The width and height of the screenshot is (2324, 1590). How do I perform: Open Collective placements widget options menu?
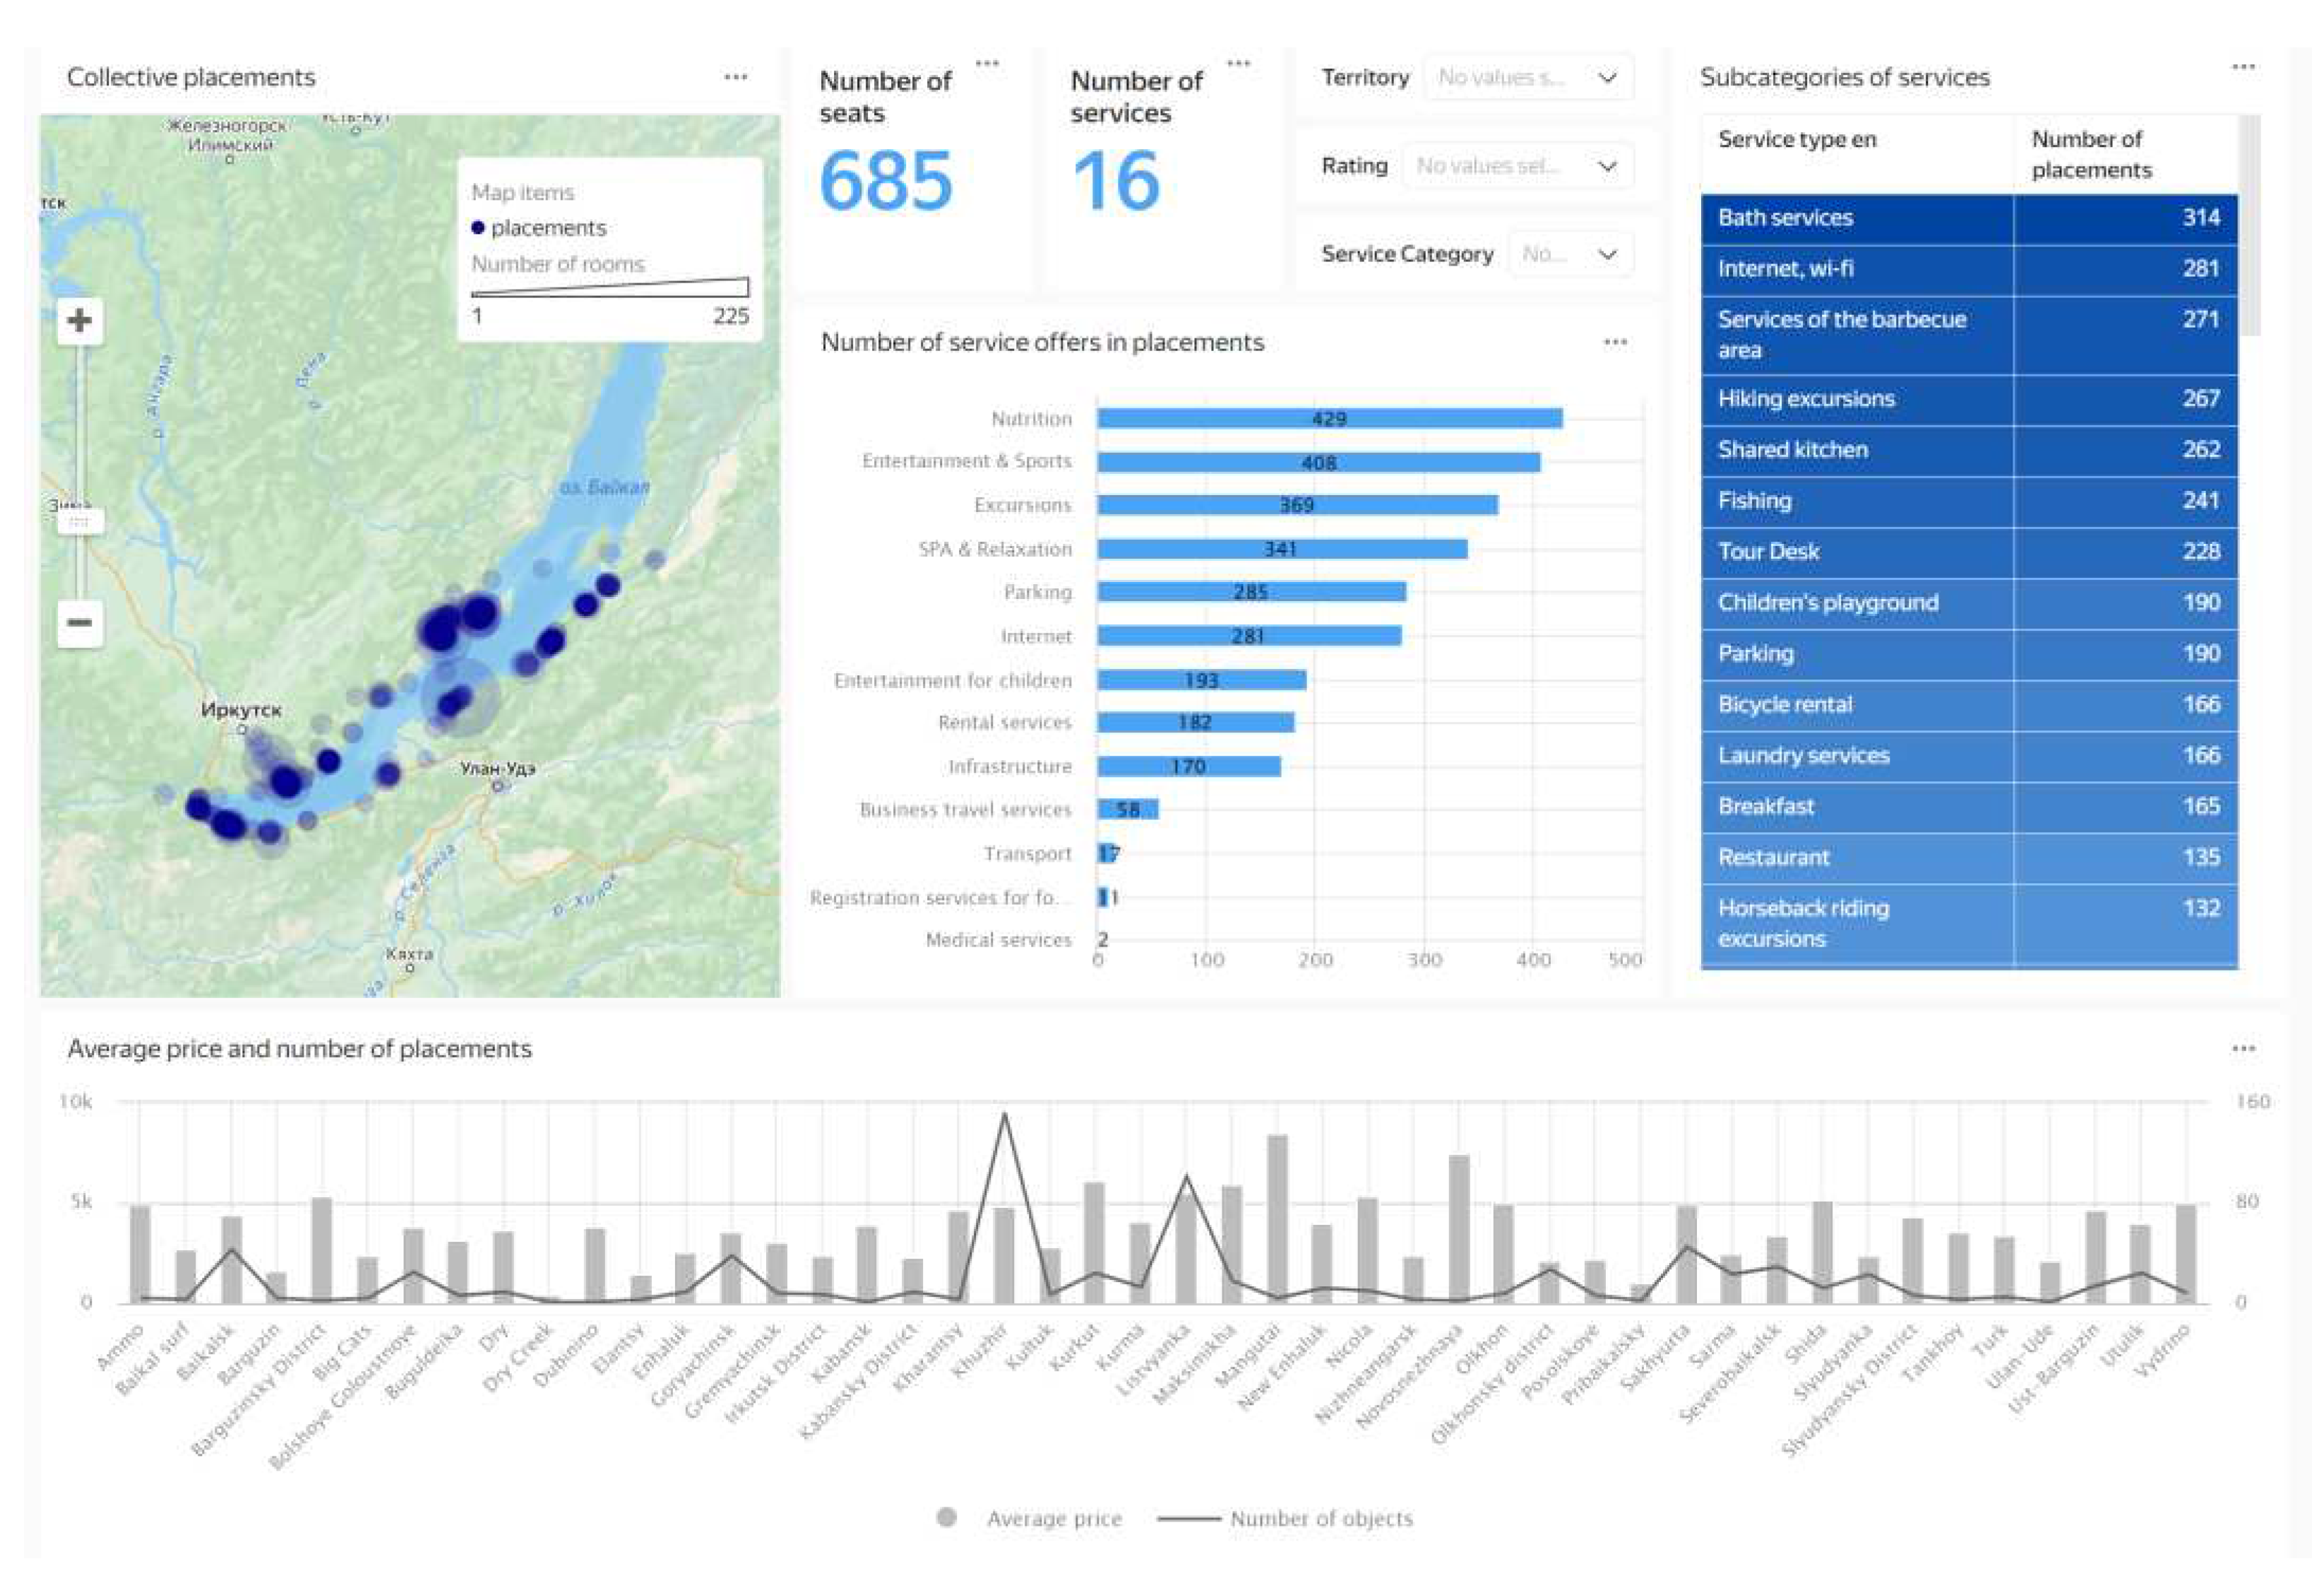tap(735, 77)
